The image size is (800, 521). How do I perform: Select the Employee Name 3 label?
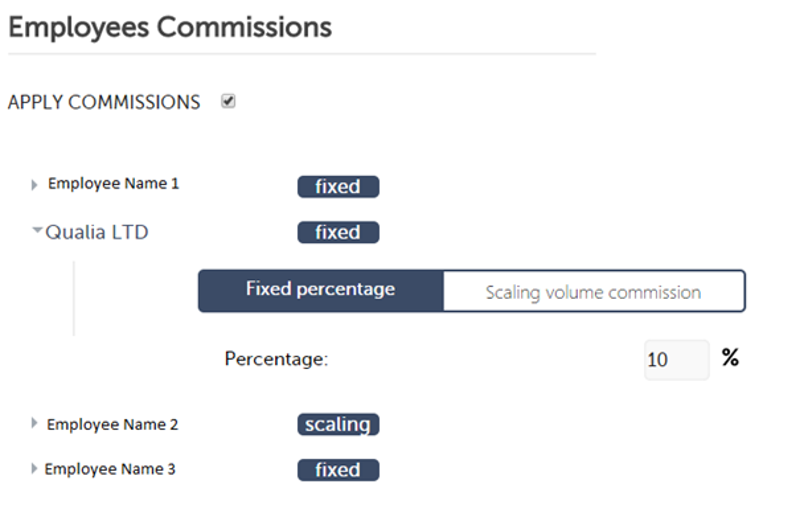110,469
